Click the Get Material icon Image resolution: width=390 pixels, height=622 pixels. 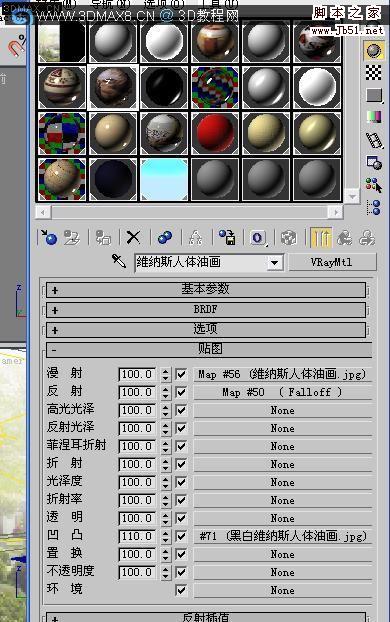(49, 238)
